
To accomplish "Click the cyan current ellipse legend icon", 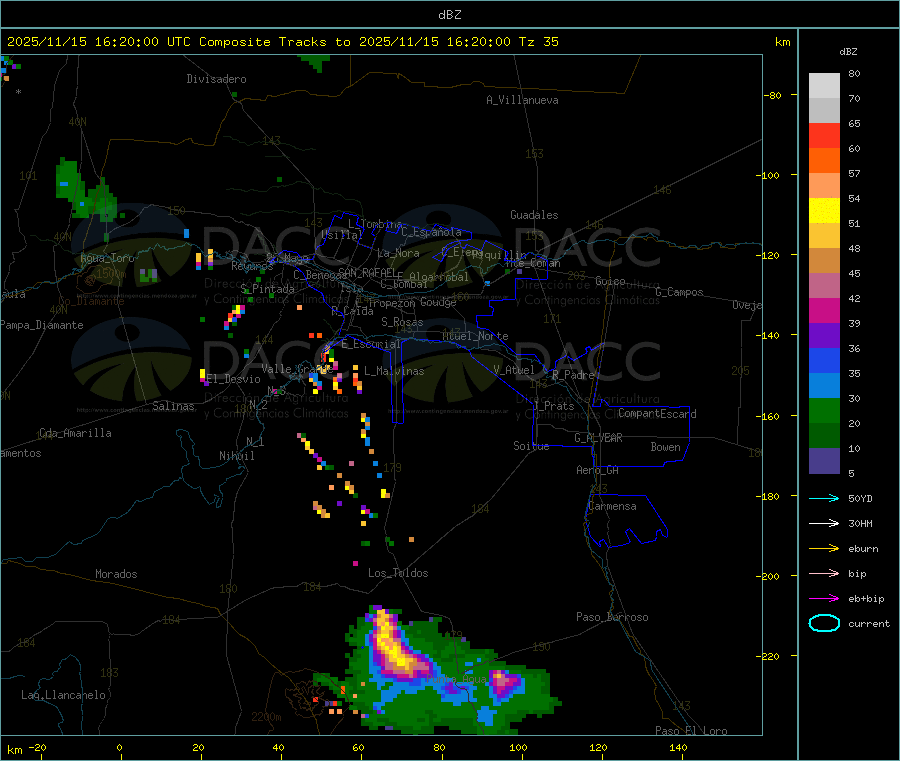I will 824,623.
